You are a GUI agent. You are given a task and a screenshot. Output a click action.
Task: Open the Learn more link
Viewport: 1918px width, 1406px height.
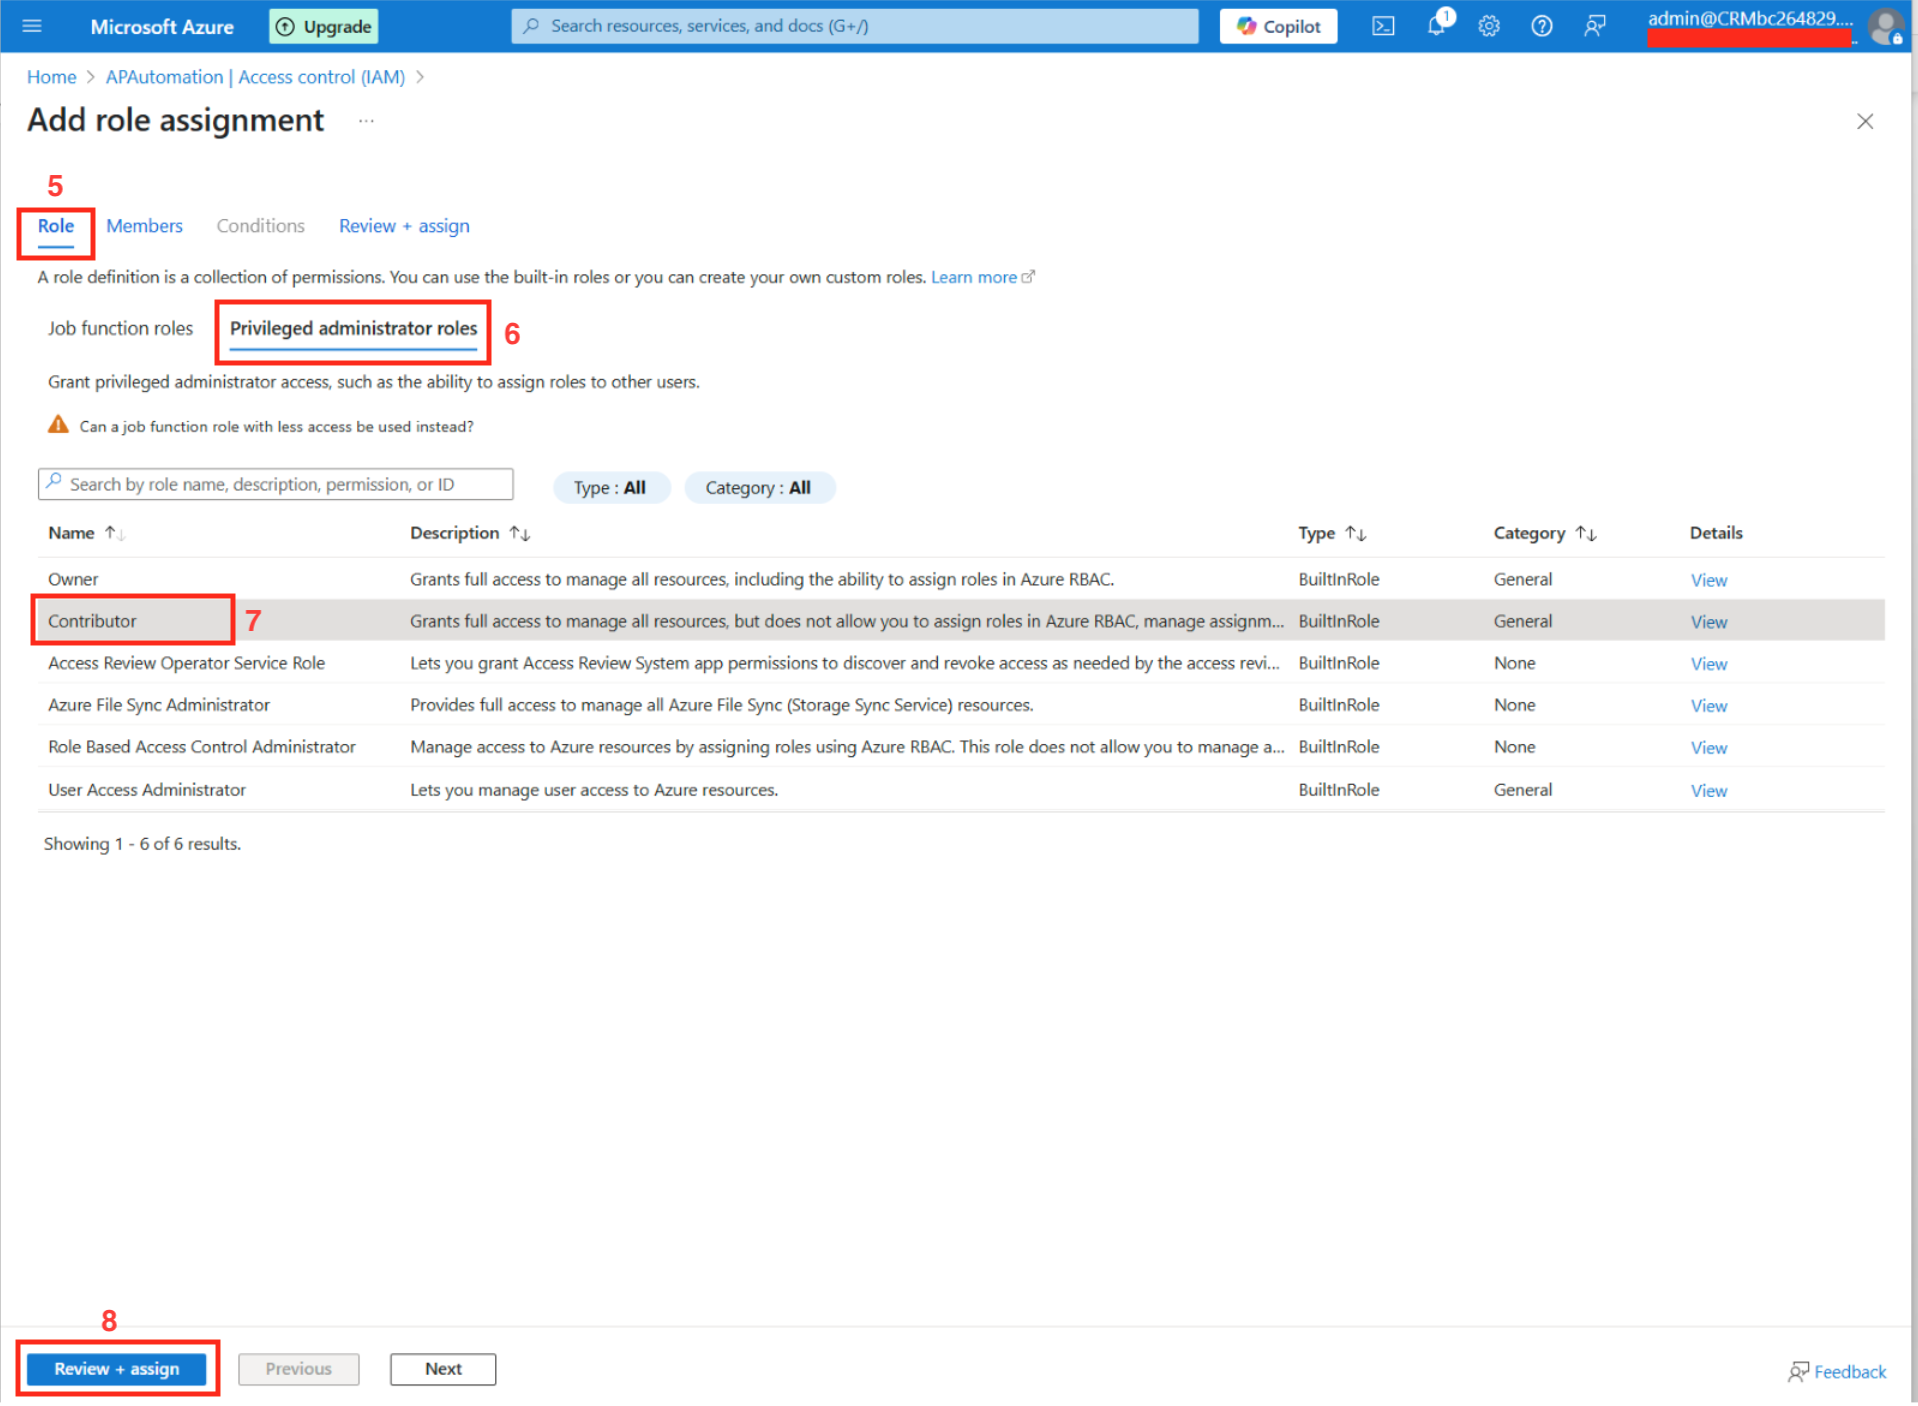pos(974,277)
